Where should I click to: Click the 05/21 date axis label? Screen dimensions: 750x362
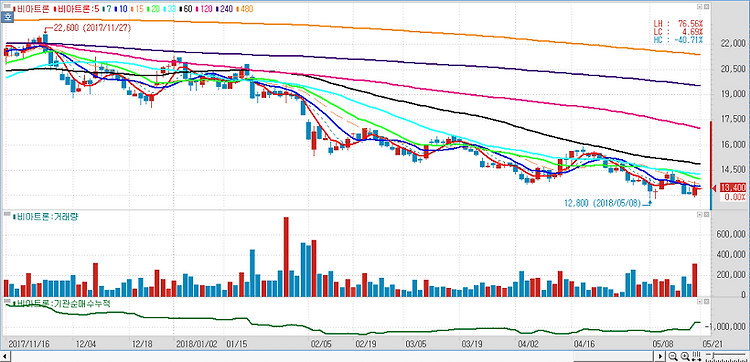(712, 344)
